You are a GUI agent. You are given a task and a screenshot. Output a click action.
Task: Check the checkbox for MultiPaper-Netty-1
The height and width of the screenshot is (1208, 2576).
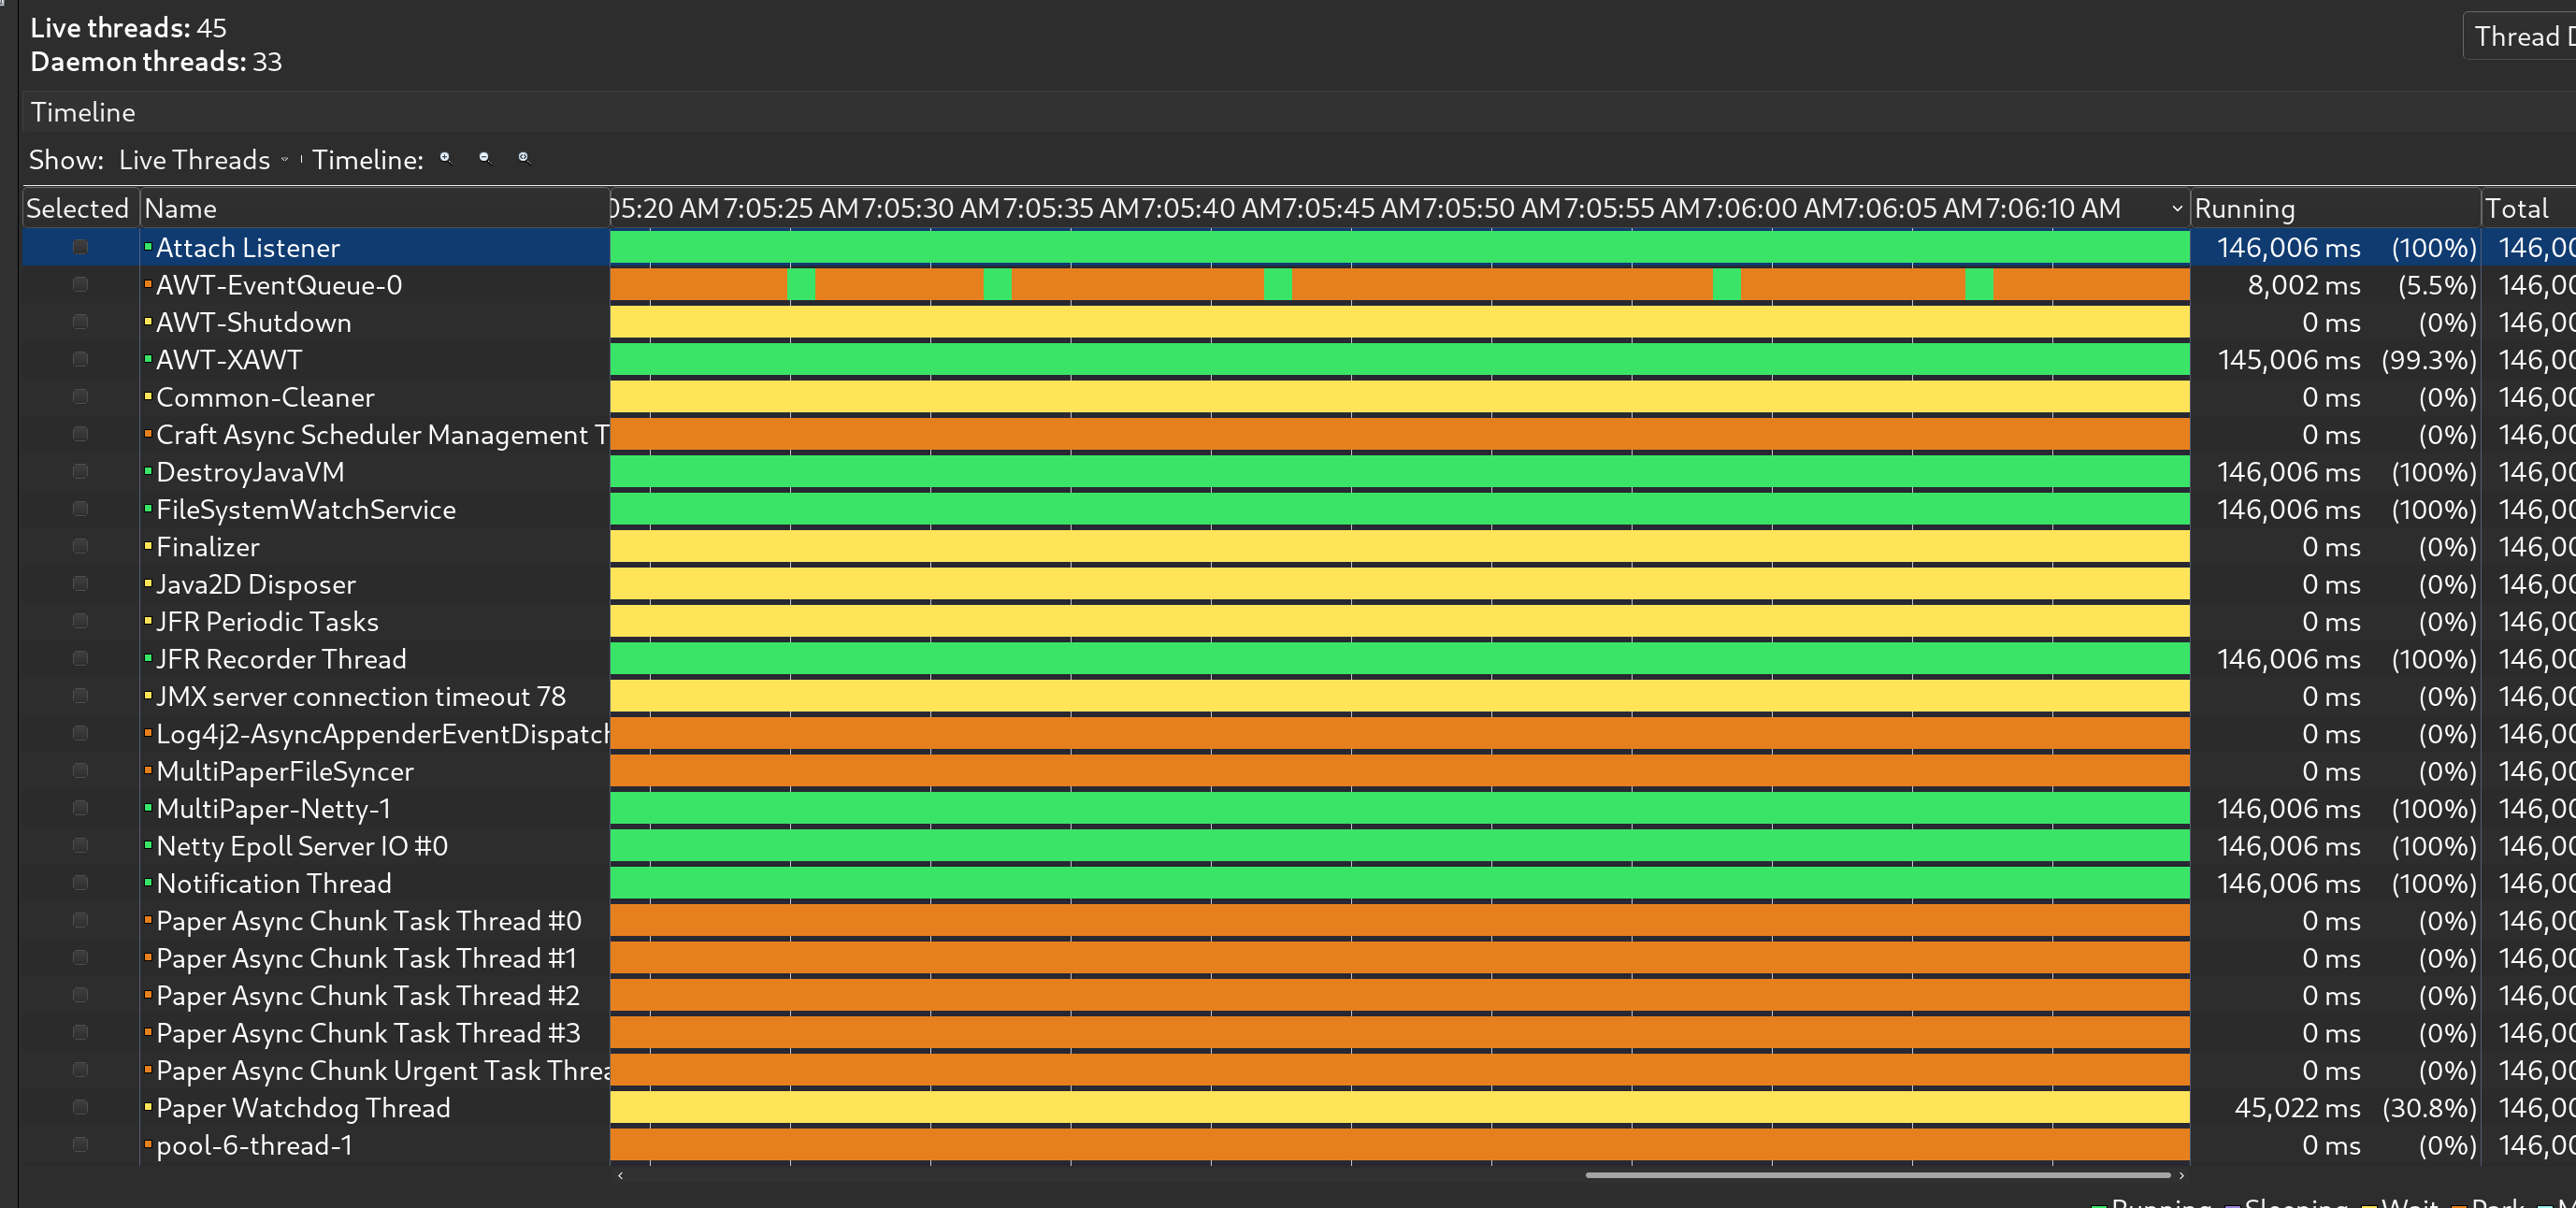tap(79, 808)
